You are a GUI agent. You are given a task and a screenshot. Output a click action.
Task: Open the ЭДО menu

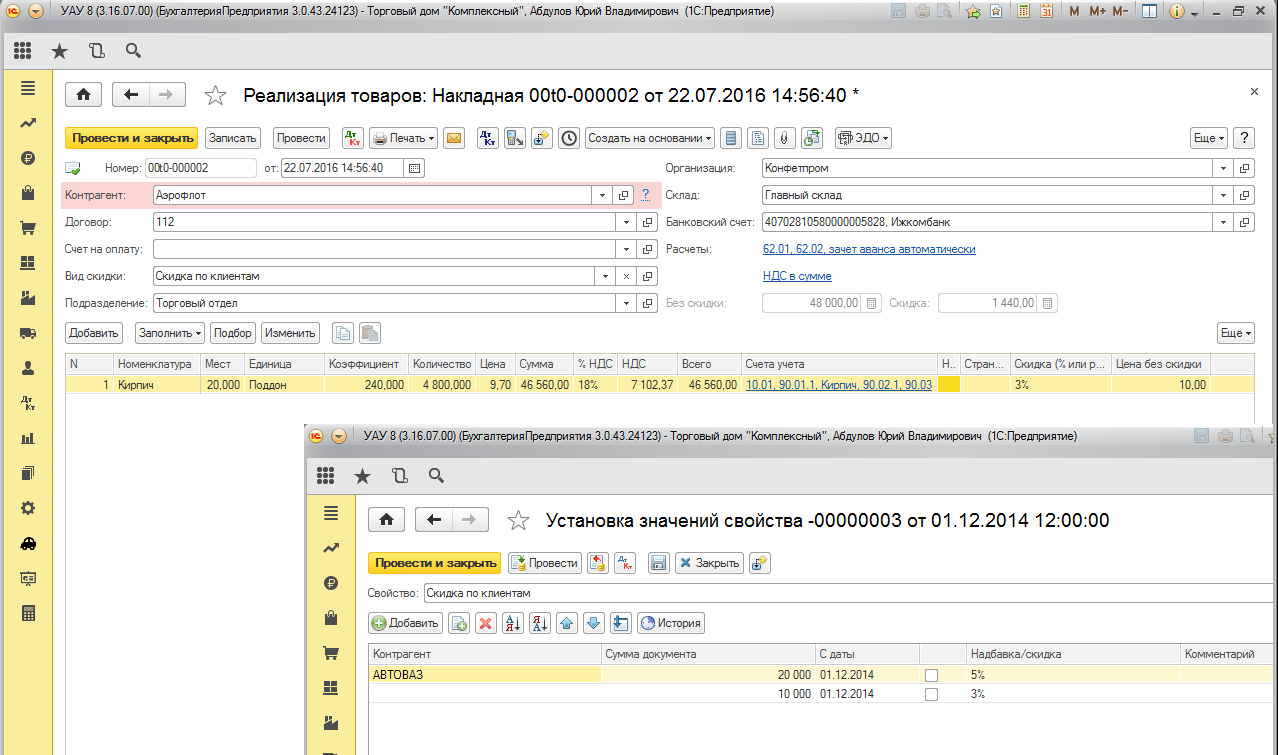click(863, 138)
